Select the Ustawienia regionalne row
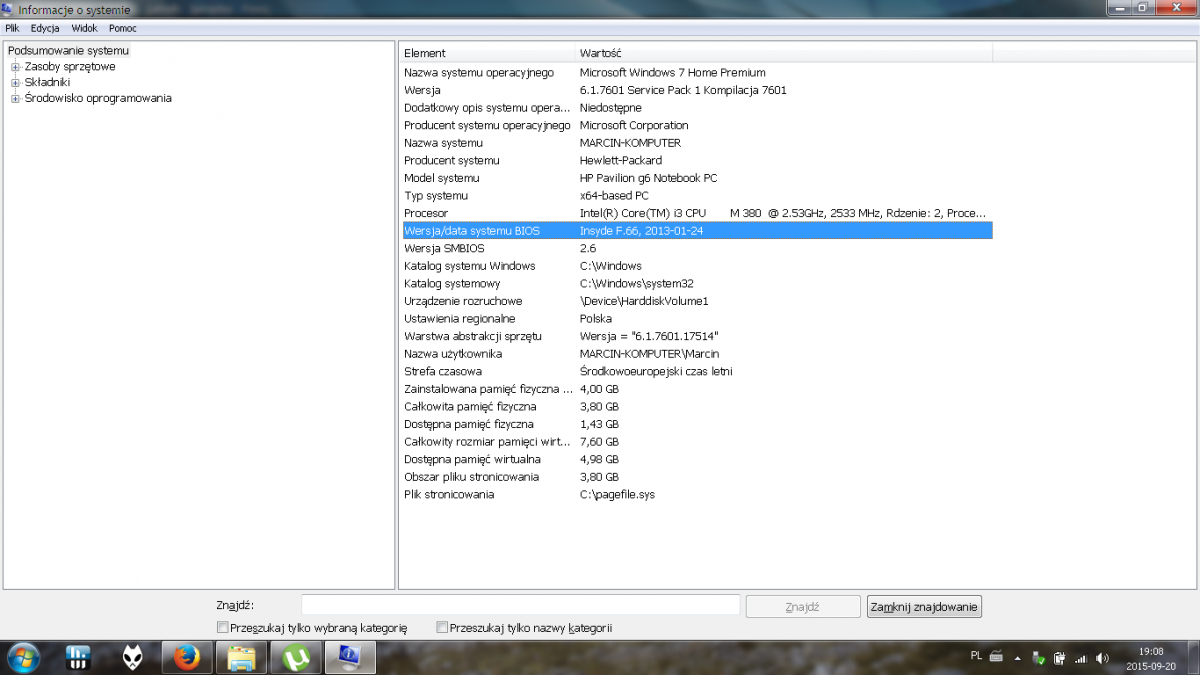The height and width of the screenshot is (675, 1200). 696,318
